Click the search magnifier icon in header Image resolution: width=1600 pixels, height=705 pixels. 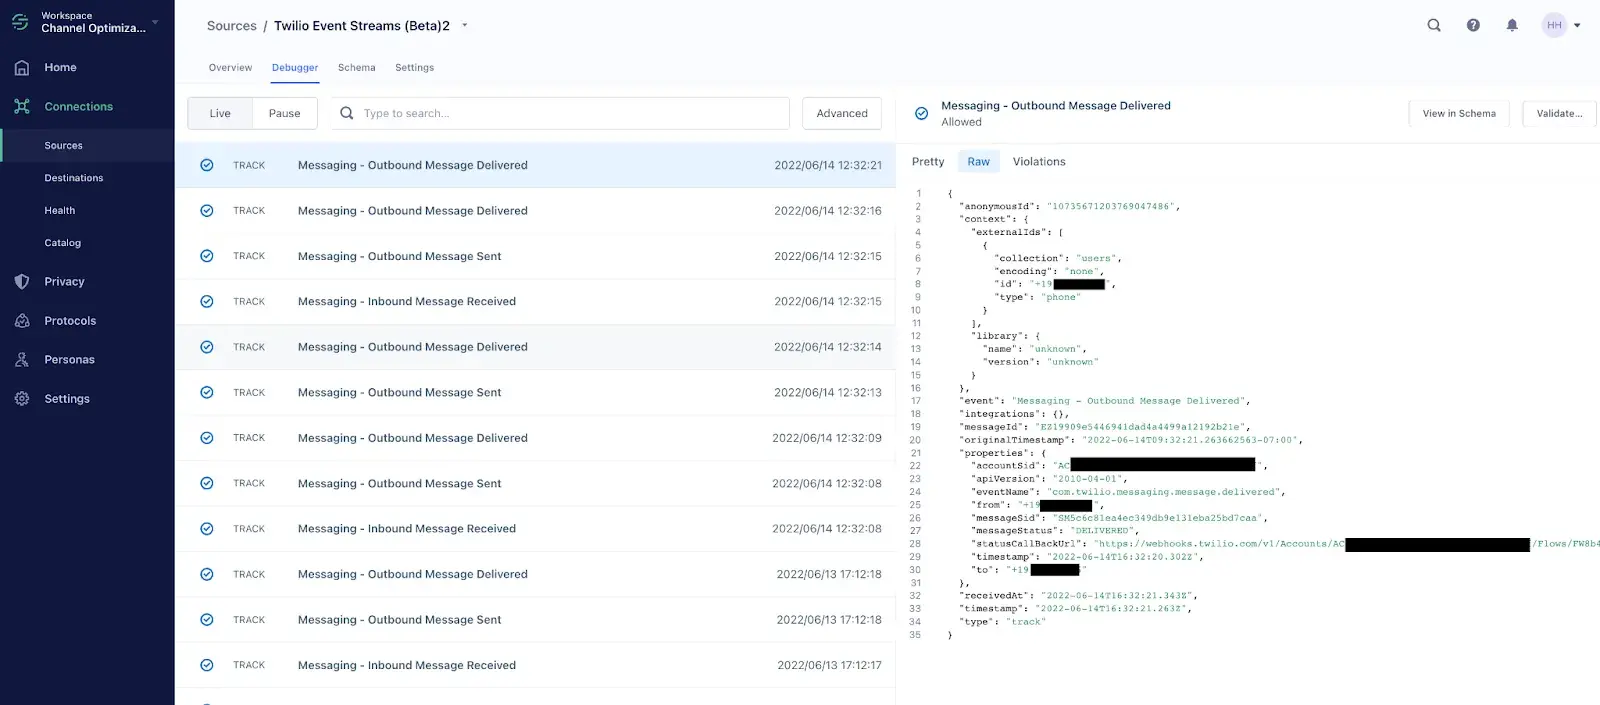(x=1434, y=25)
